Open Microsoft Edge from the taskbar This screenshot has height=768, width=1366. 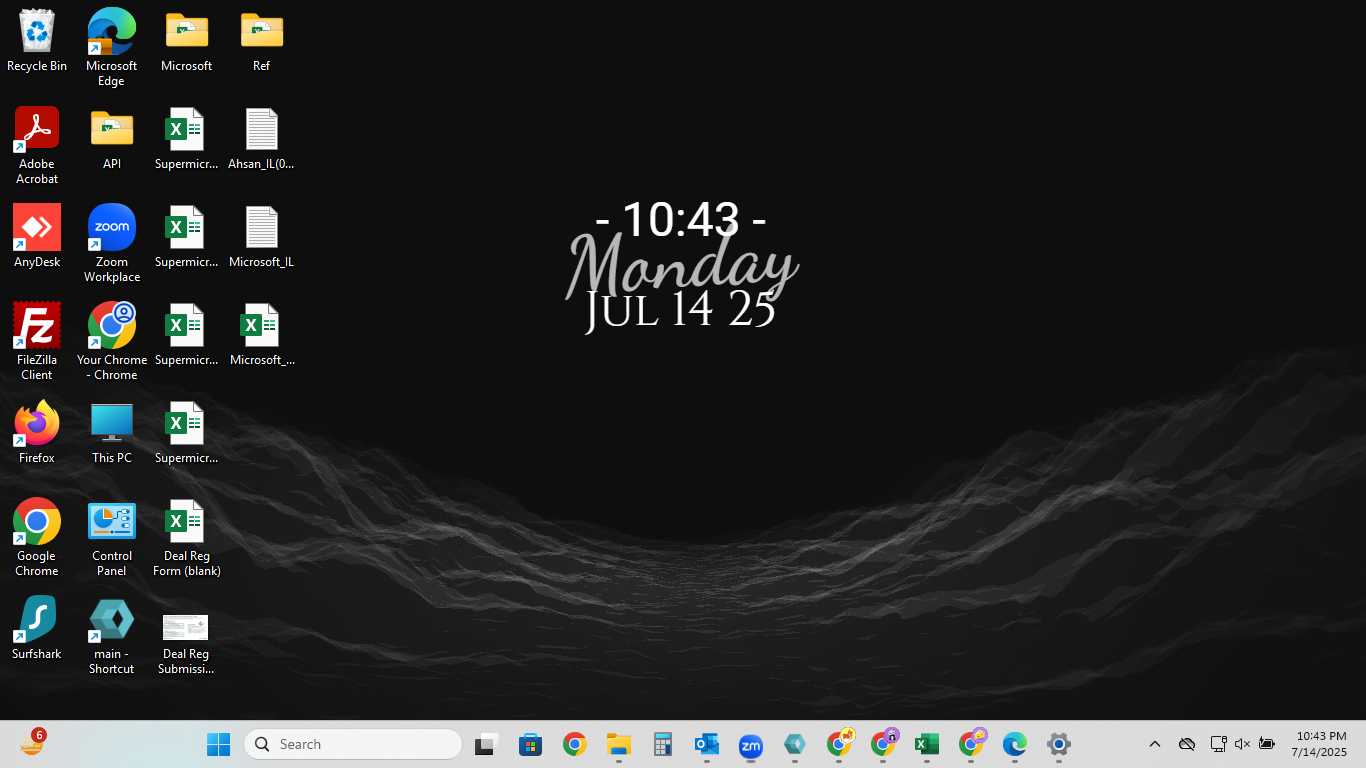coord(1015,744)
